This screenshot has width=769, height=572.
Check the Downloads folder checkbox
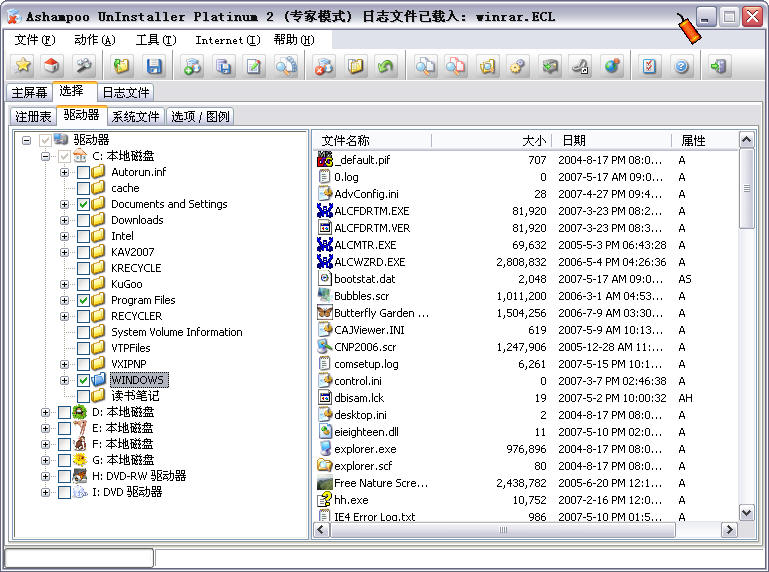(x=83, y=220)
